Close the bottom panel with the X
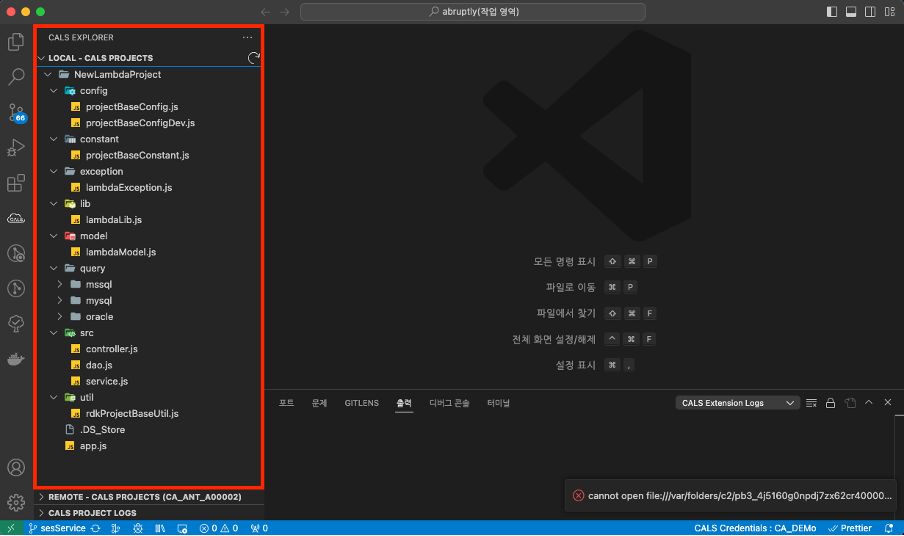Image resolution: width=904 pixels, height=536 pixels. tap(888, 402)
